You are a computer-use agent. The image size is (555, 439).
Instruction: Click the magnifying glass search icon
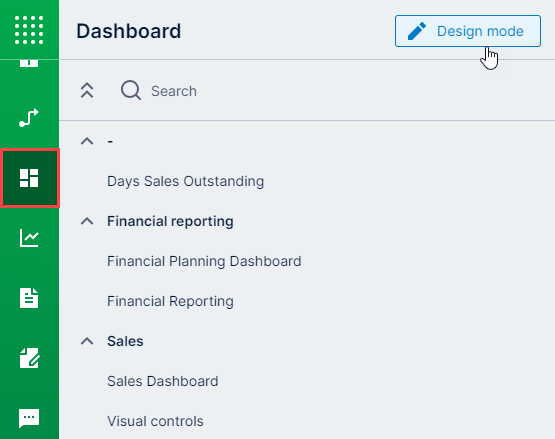pos(131,91)
